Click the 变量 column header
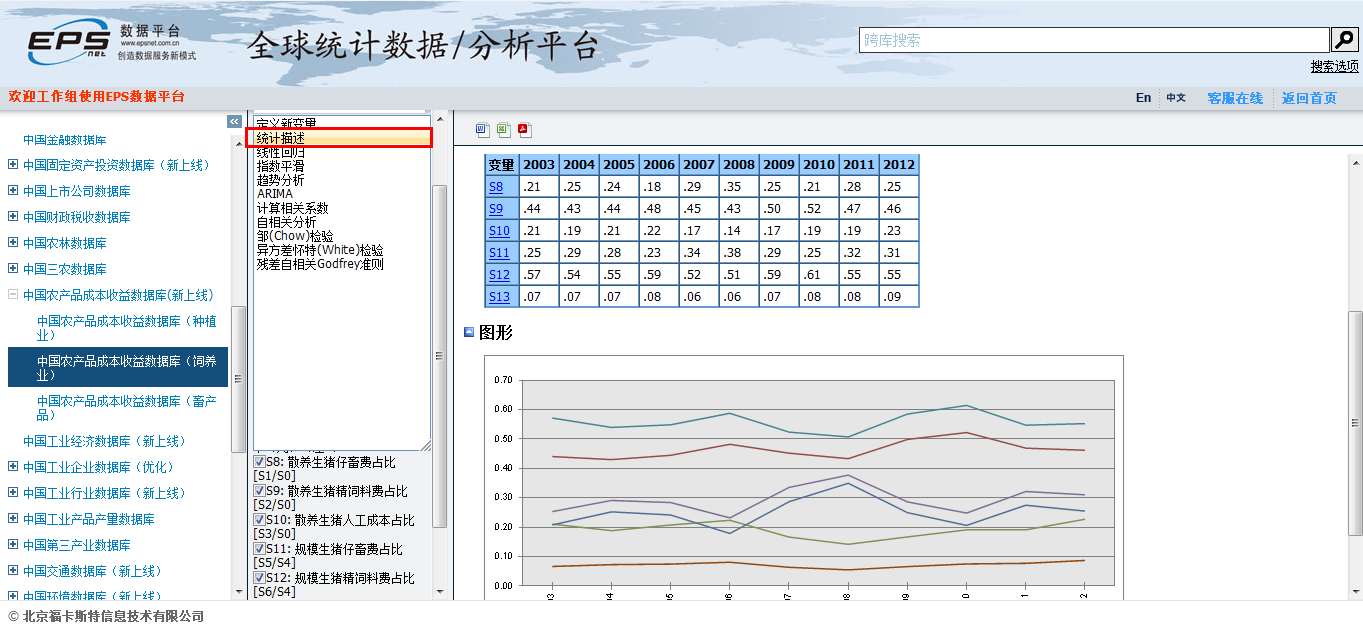 pos(502,165)
